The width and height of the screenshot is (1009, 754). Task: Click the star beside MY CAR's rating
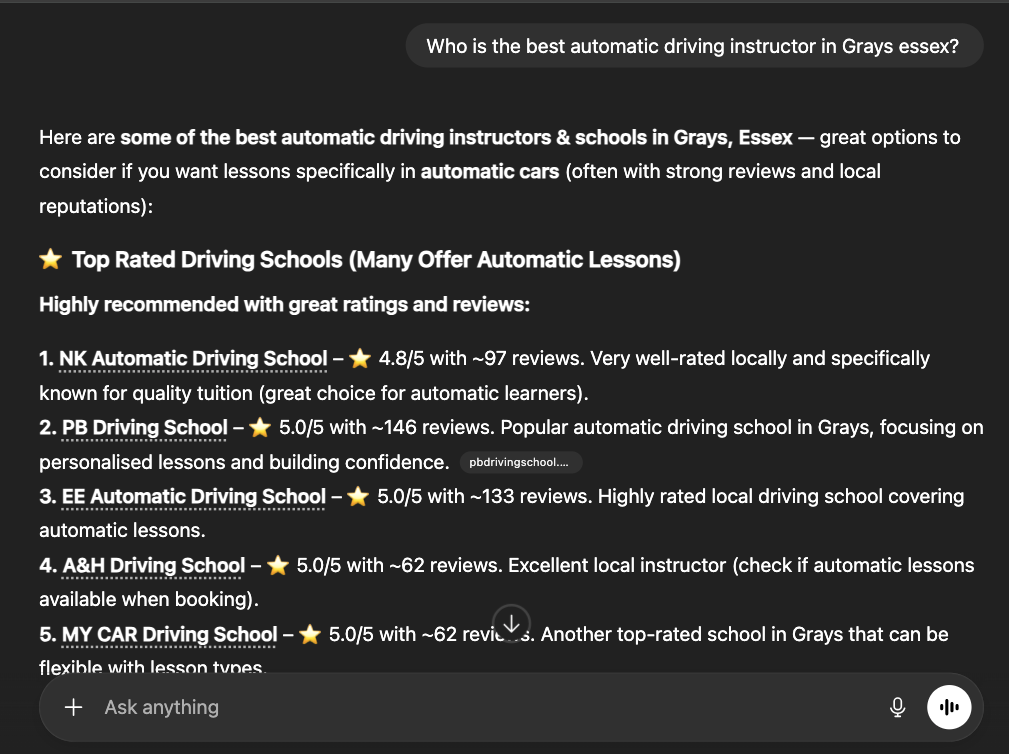310,635
